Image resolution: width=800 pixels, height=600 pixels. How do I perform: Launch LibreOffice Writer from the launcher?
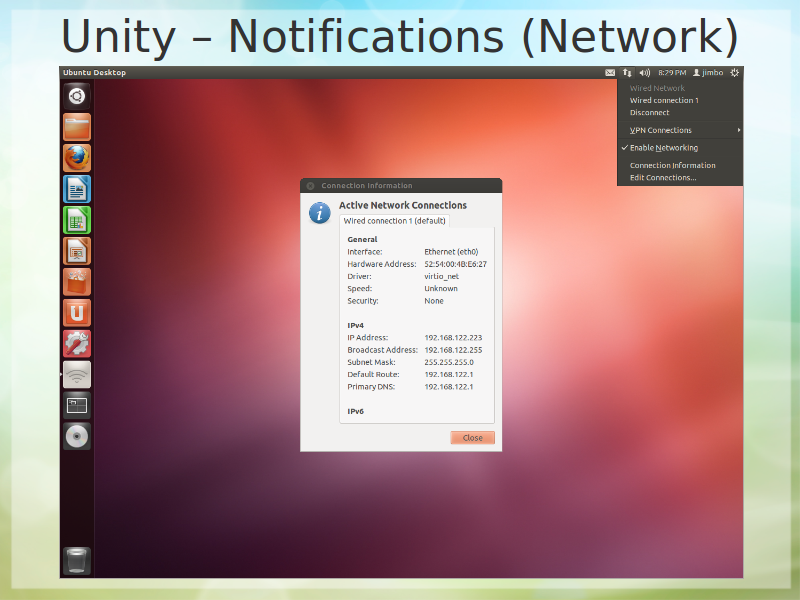77,189
